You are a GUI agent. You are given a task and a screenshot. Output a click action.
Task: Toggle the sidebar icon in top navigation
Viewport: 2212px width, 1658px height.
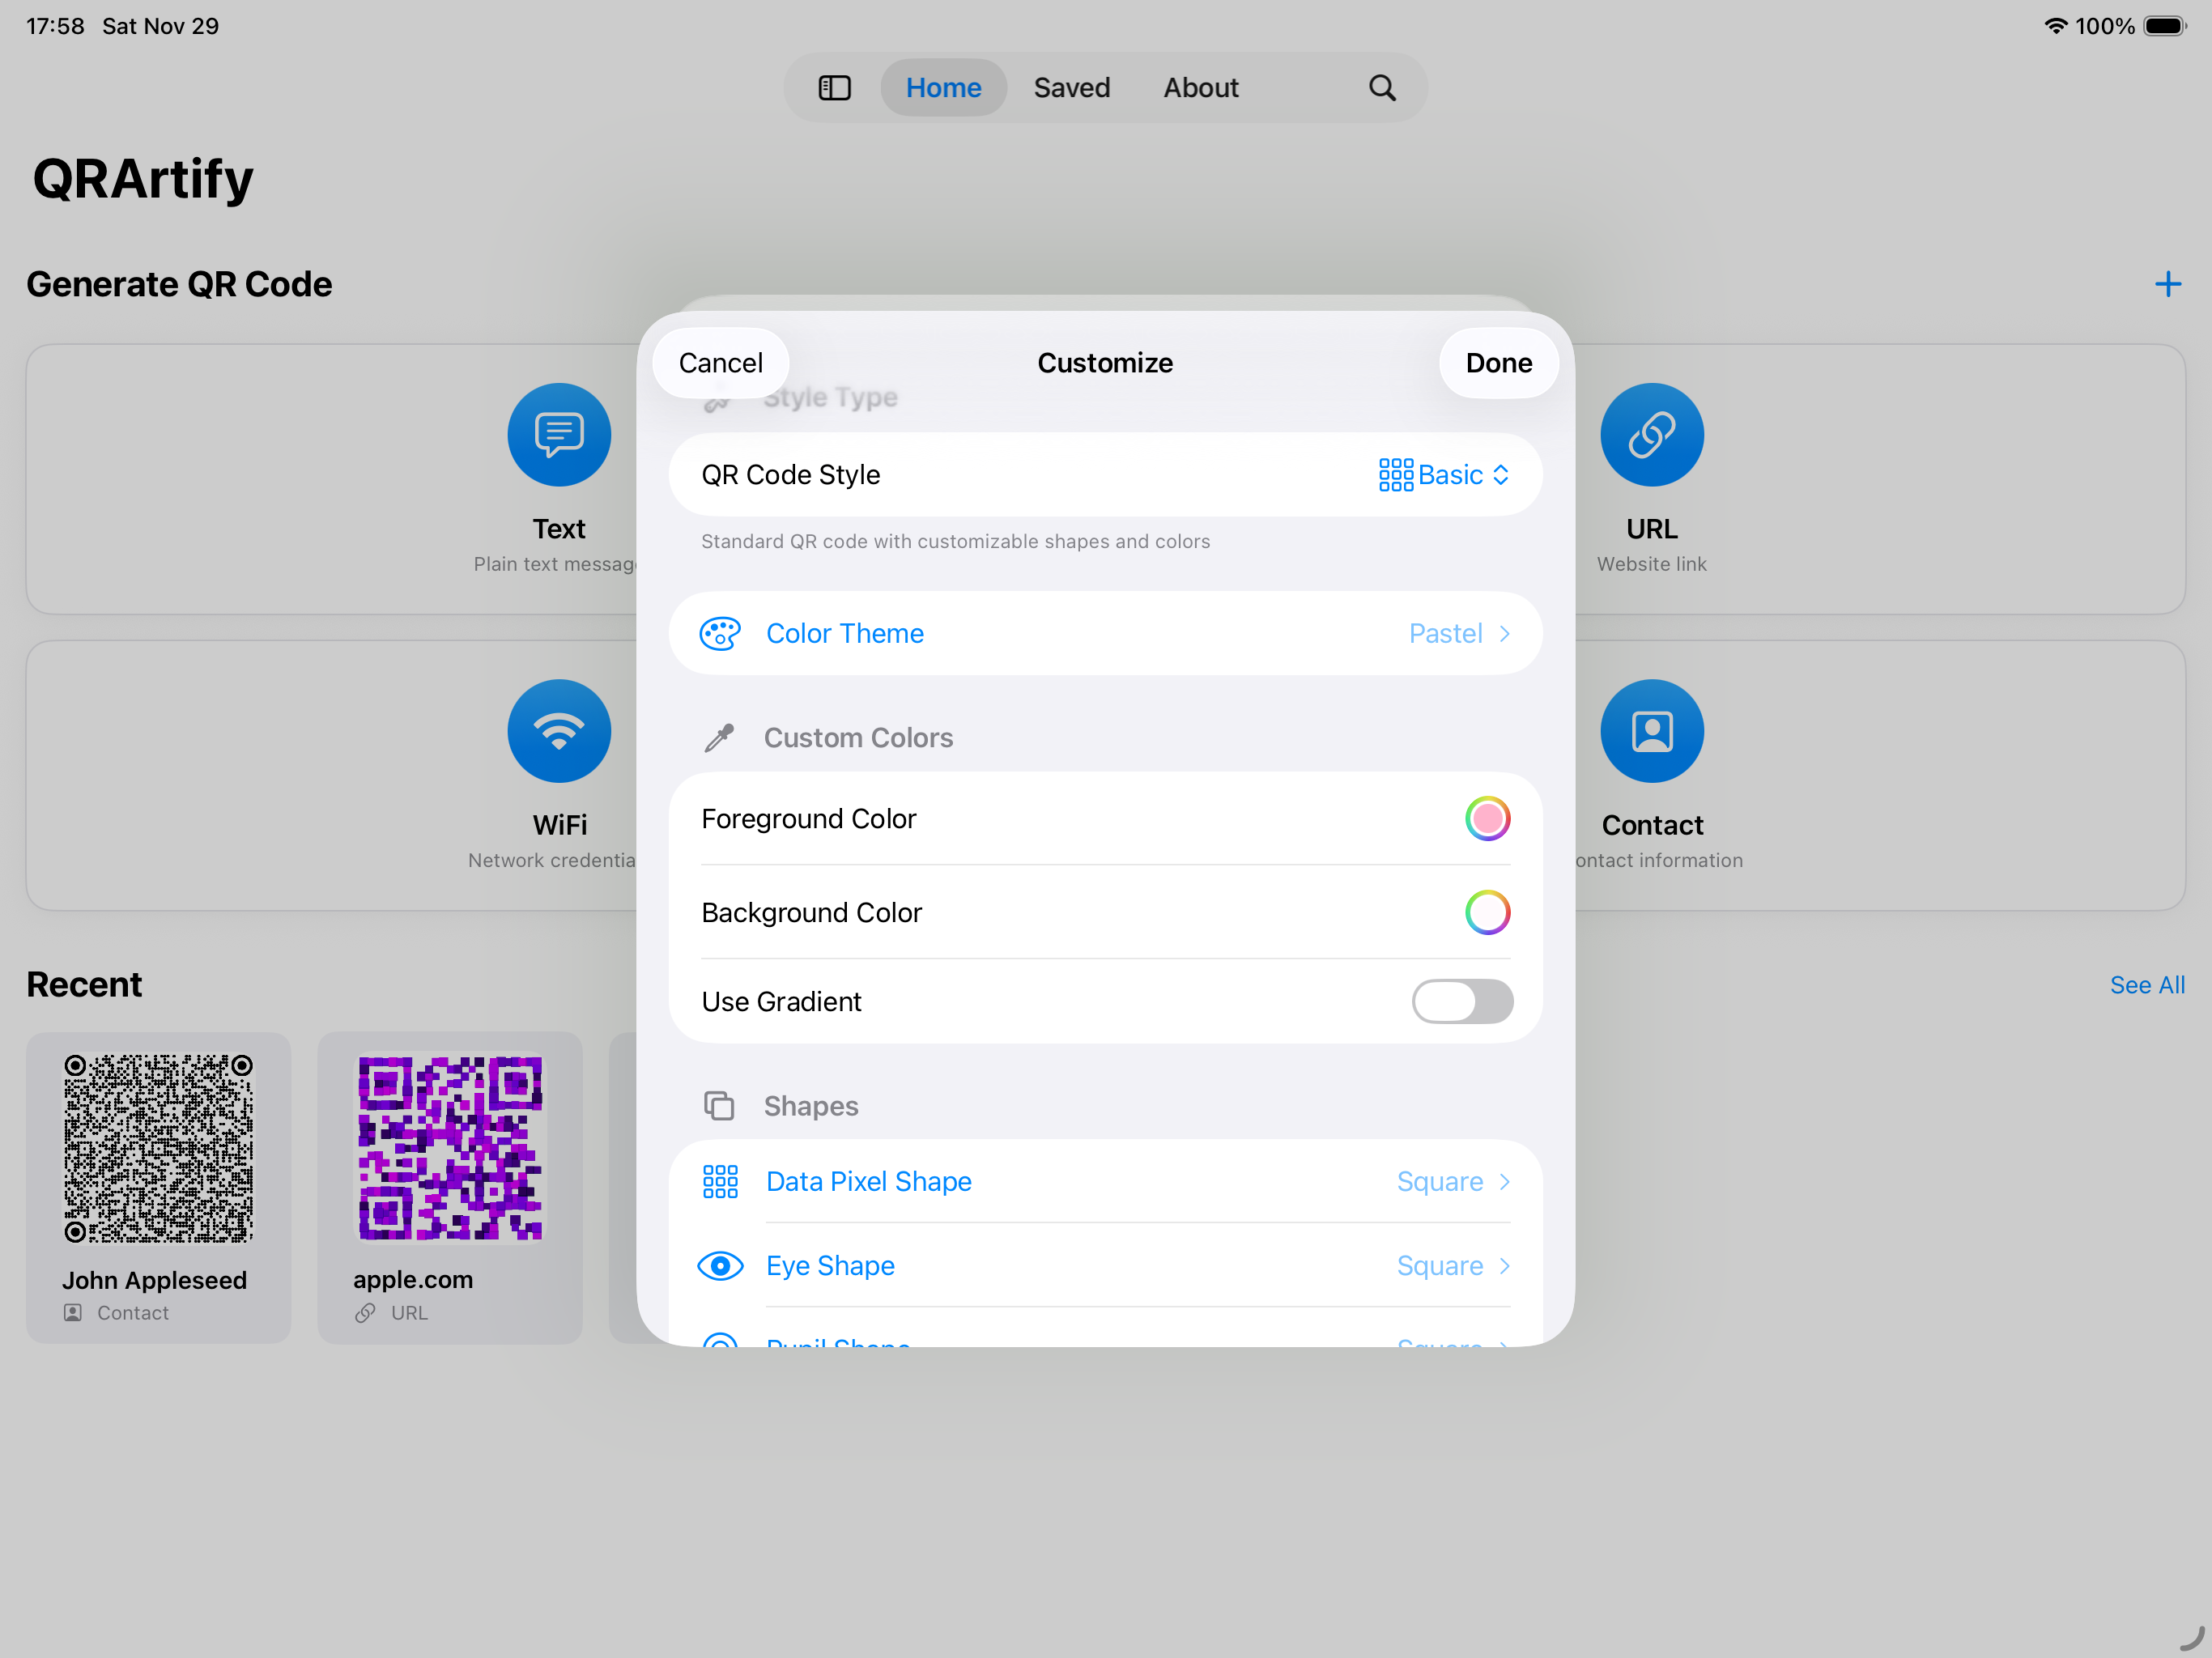[834, 88]
